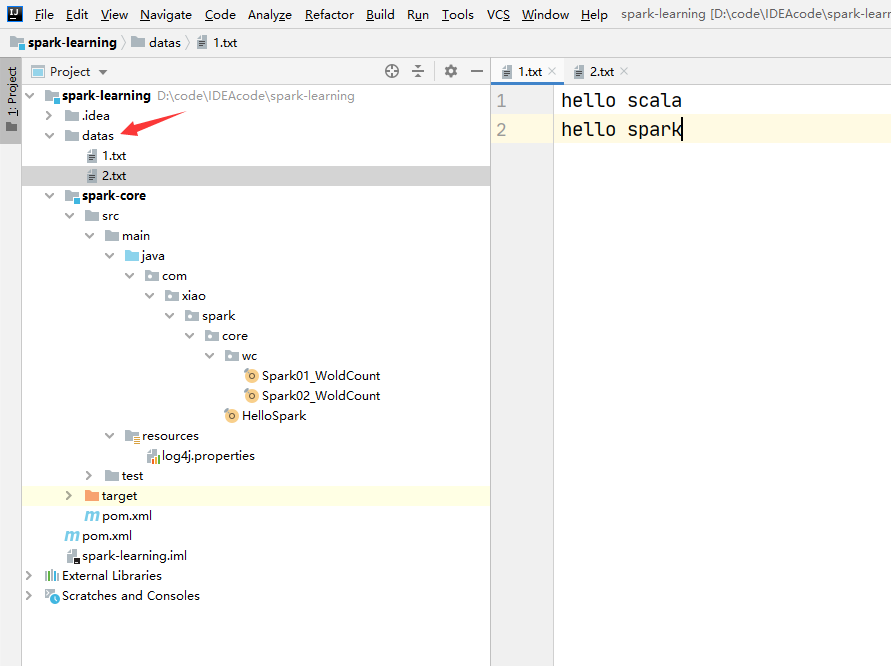Open the VCS menu

498,14
